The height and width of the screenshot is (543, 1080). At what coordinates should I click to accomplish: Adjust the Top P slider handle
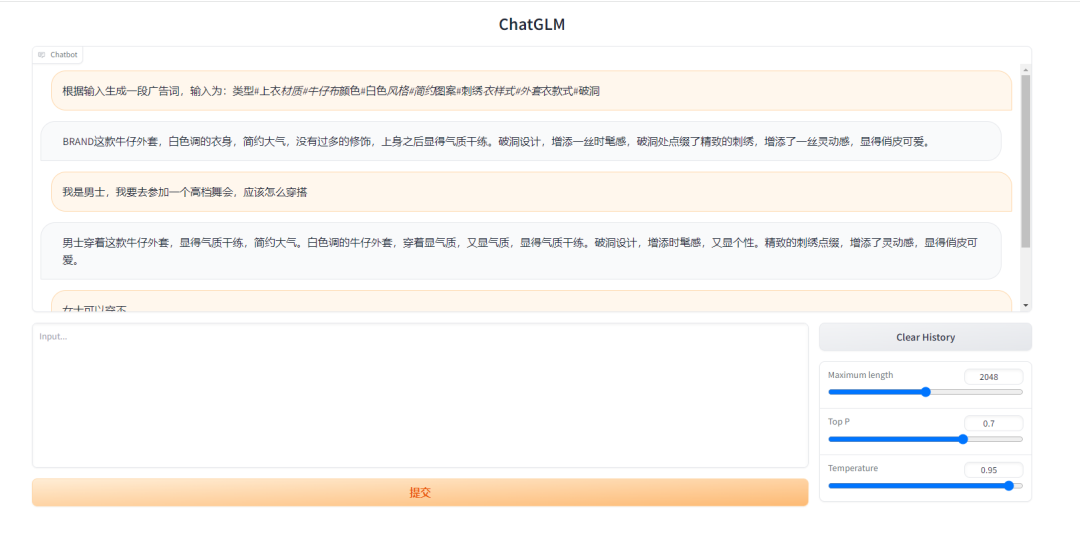pyautogui.click(x=963, y=439)
